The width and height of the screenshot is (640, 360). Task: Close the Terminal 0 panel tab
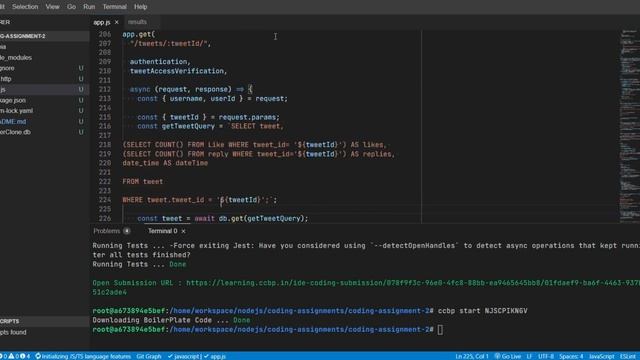(184, 231)
